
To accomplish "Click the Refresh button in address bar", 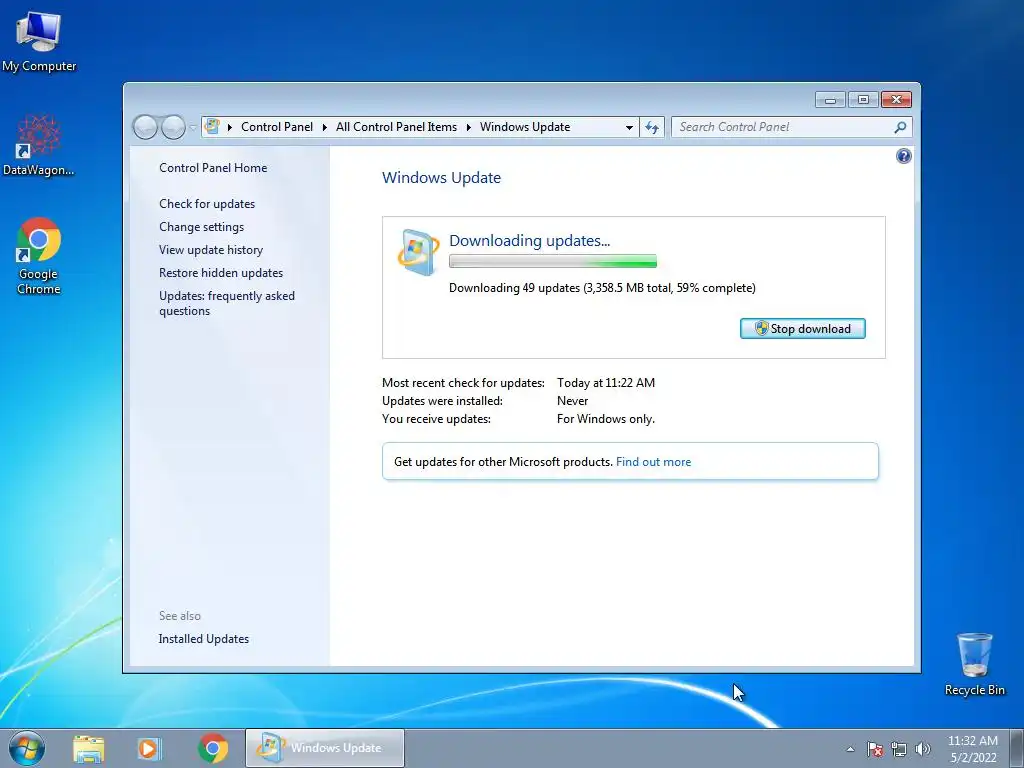I will tap(652, 127).
